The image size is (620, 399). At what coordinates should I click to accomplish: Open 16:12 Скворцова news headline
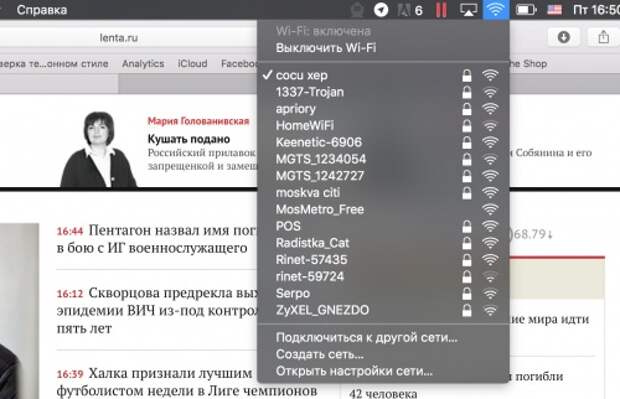point(157,310)
